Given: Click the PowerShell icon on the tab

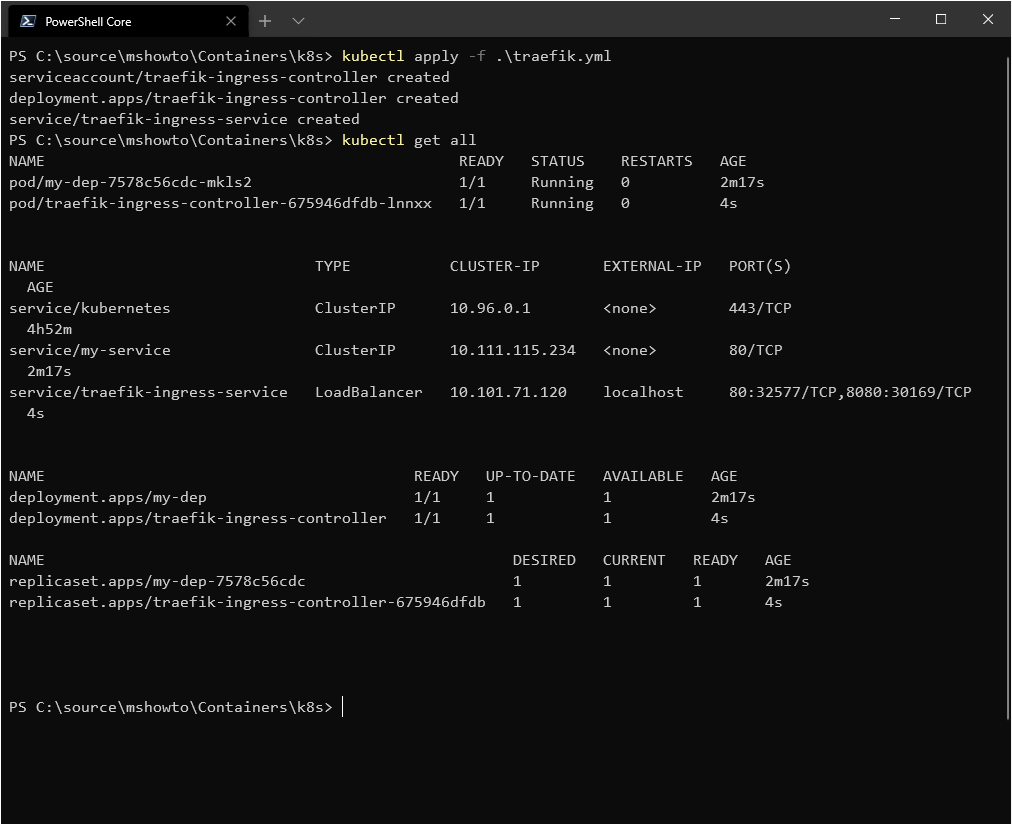Looking at the screenshot, I should [28, 21].
